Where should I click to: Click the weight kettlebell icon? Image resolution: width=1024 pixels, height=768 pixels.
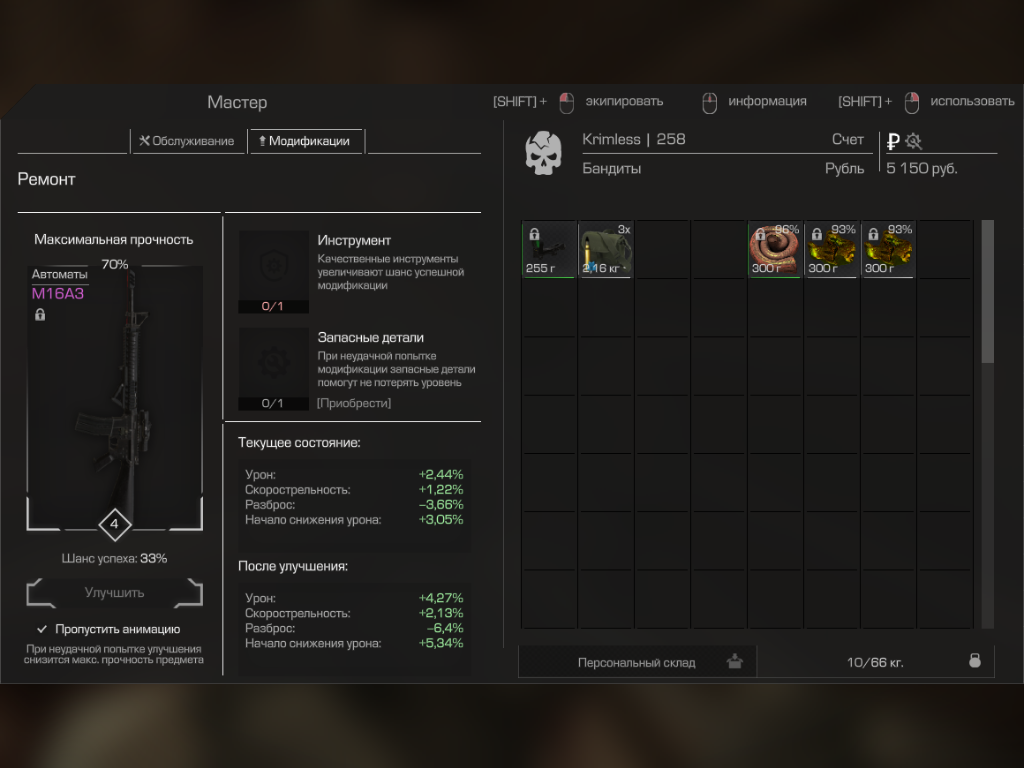[x=974, y=660]
